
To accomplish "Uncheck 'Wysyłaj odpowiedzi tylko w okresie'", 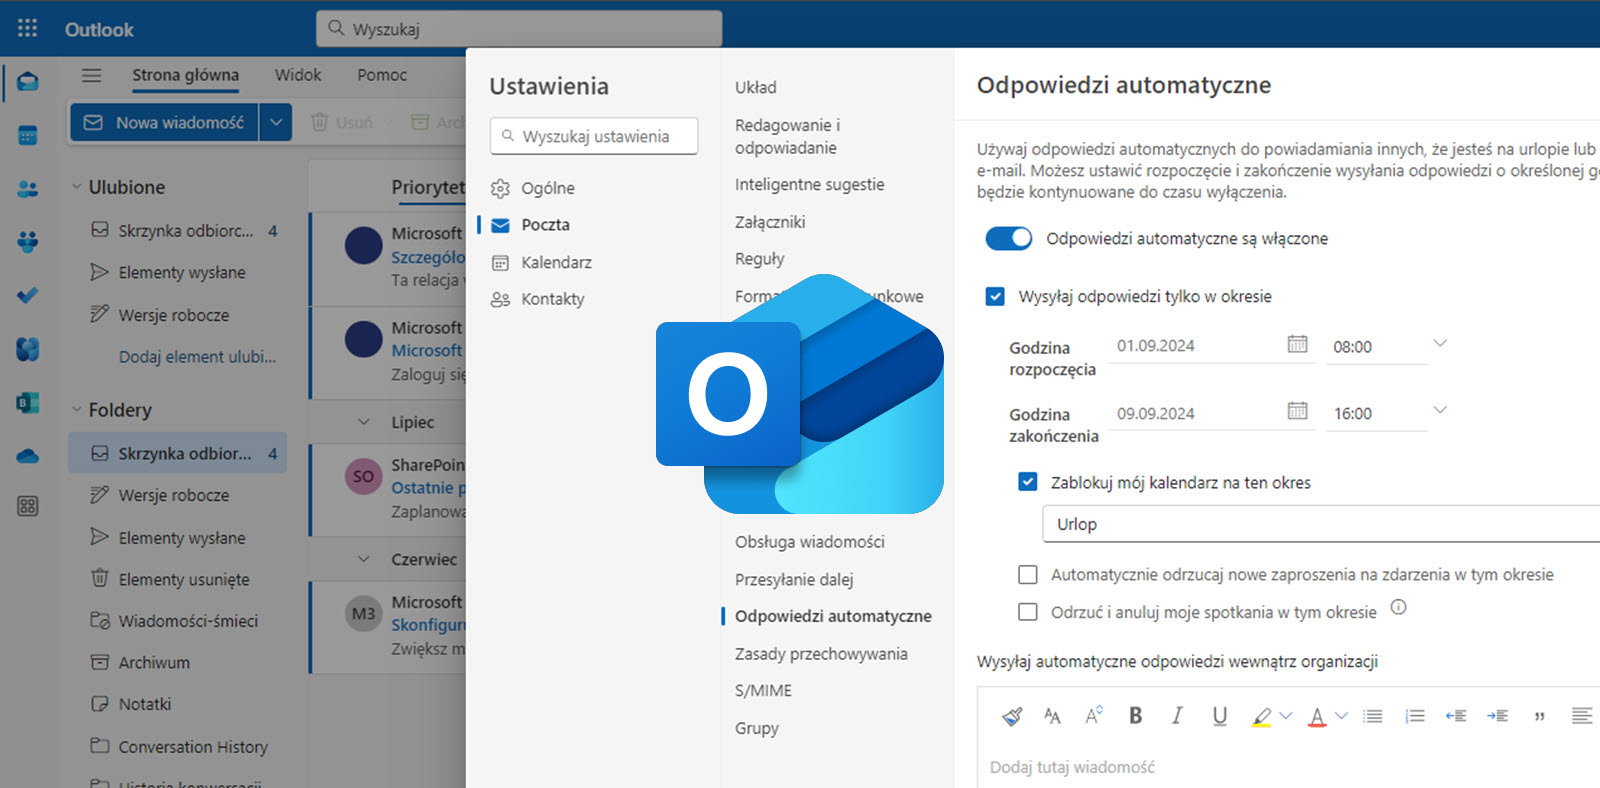I will [995, 296].
